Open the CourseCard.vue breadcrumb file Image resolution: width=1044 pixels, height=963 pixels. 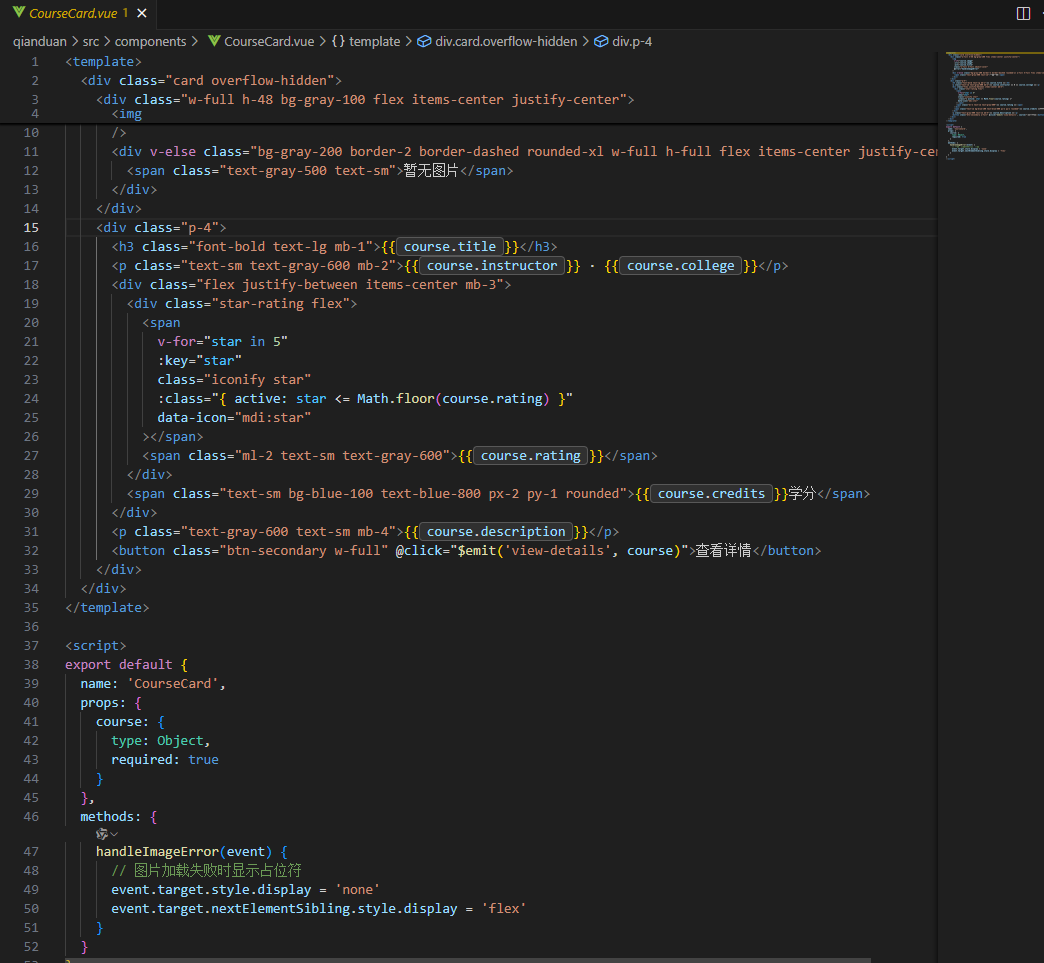[x=269, y=41]
